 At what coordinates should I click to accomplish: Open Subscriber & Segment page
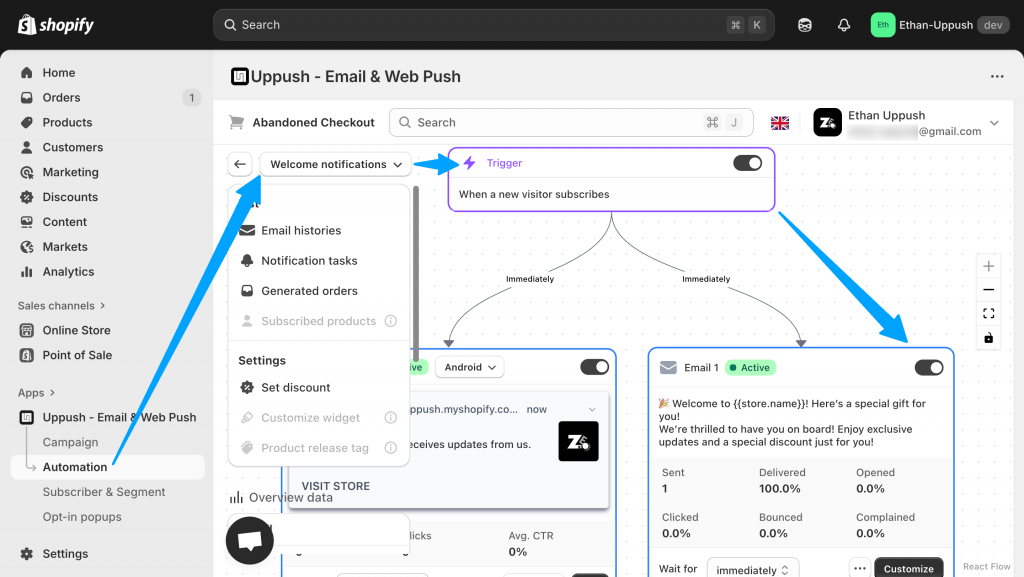click(x=104, y=492)
